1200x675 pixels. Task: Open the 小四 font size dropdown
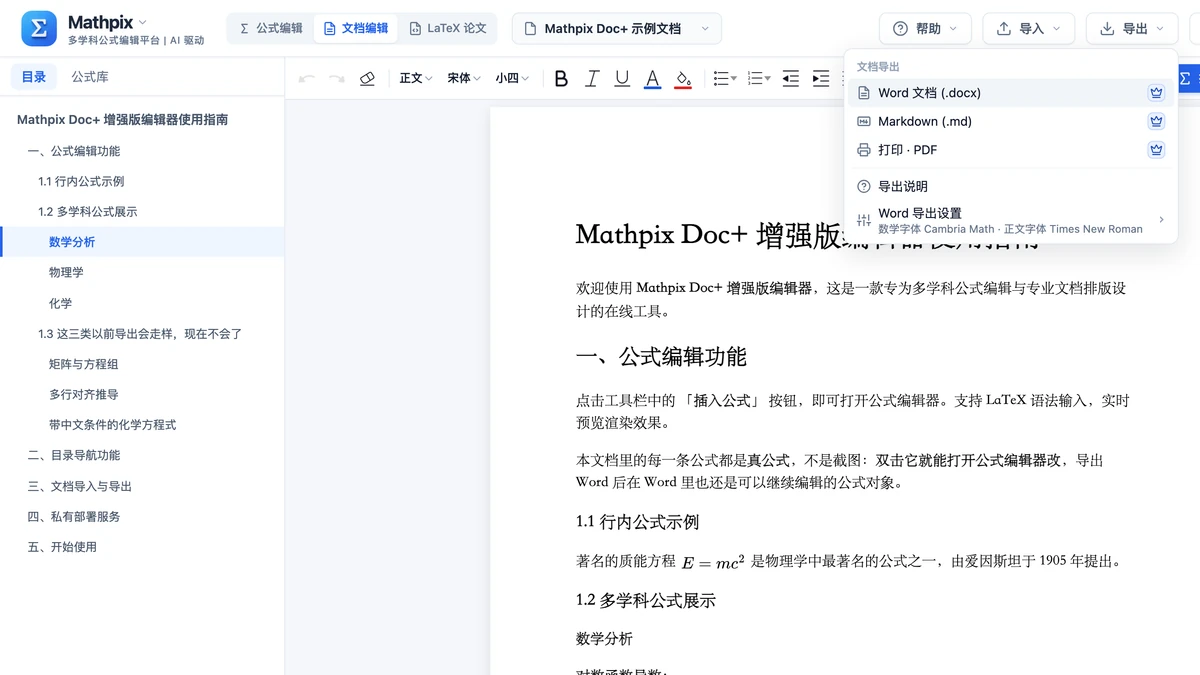[512, 78]
